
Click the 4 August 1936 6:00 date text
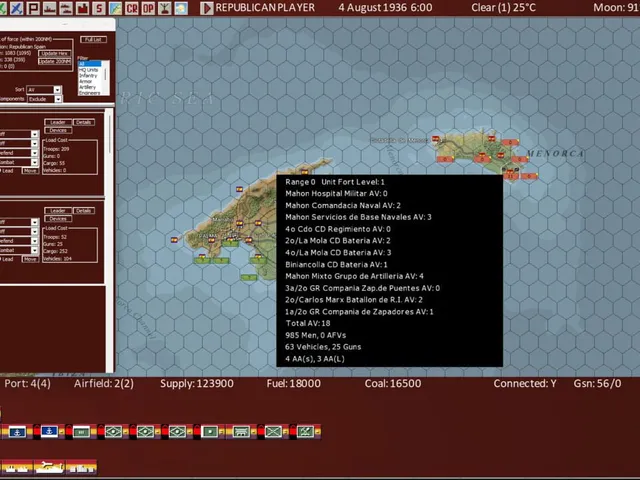385,8
